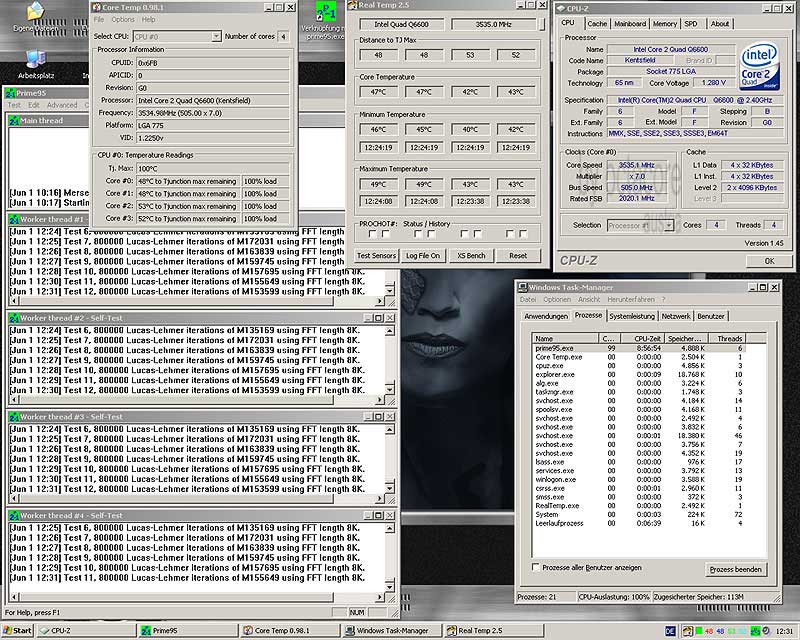This screenshot has height=640, width=800.
Task: Toggle first core's PROCHOT history checkbox
Action: pyautogui.click(x=386, y=234)
